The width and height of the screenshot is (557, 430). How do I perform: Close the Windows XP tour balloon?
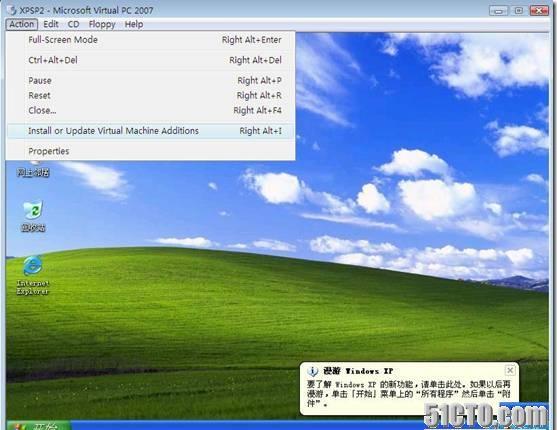(510, 370)
